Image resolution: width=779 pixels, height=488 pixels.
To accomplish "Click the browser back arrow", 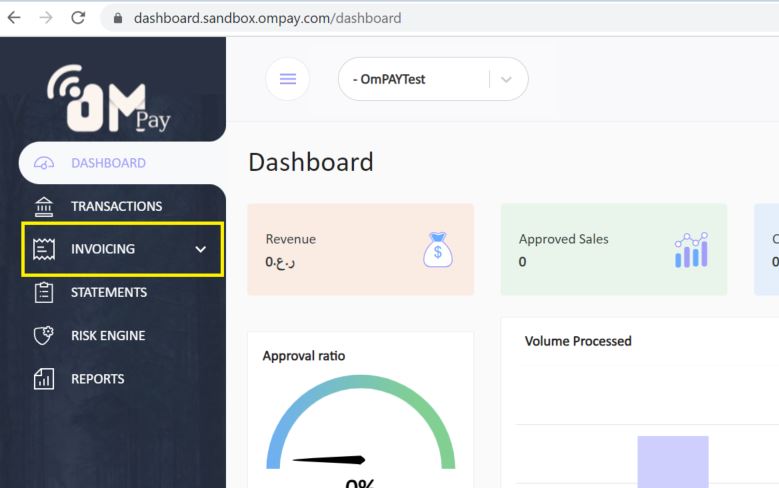I will [14, 17].
